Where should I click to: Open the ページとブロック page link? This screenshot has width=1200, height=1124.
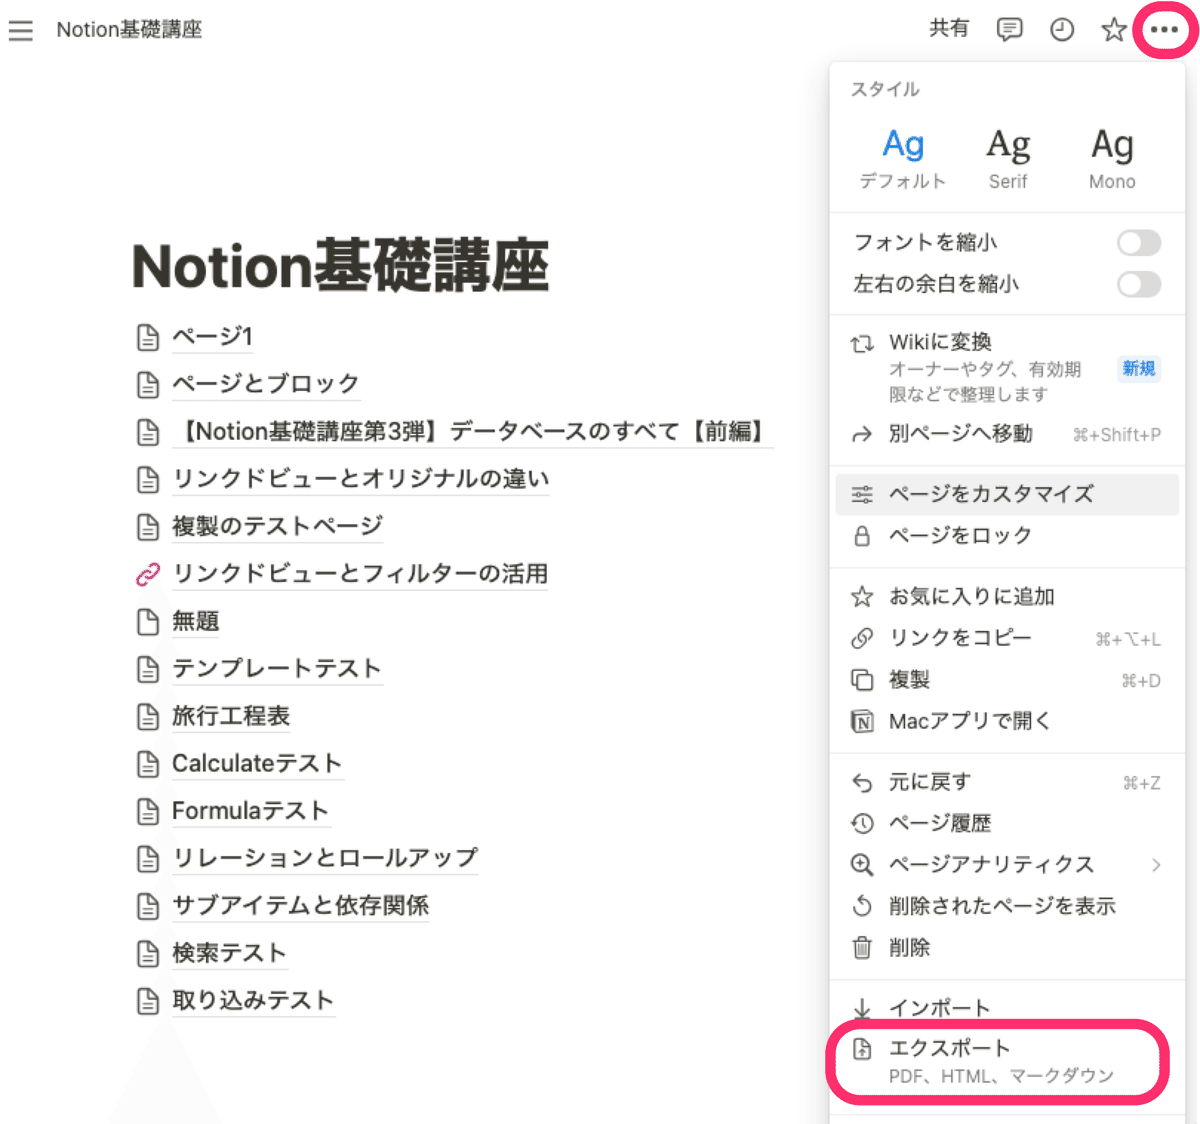(x=265, y=384)
